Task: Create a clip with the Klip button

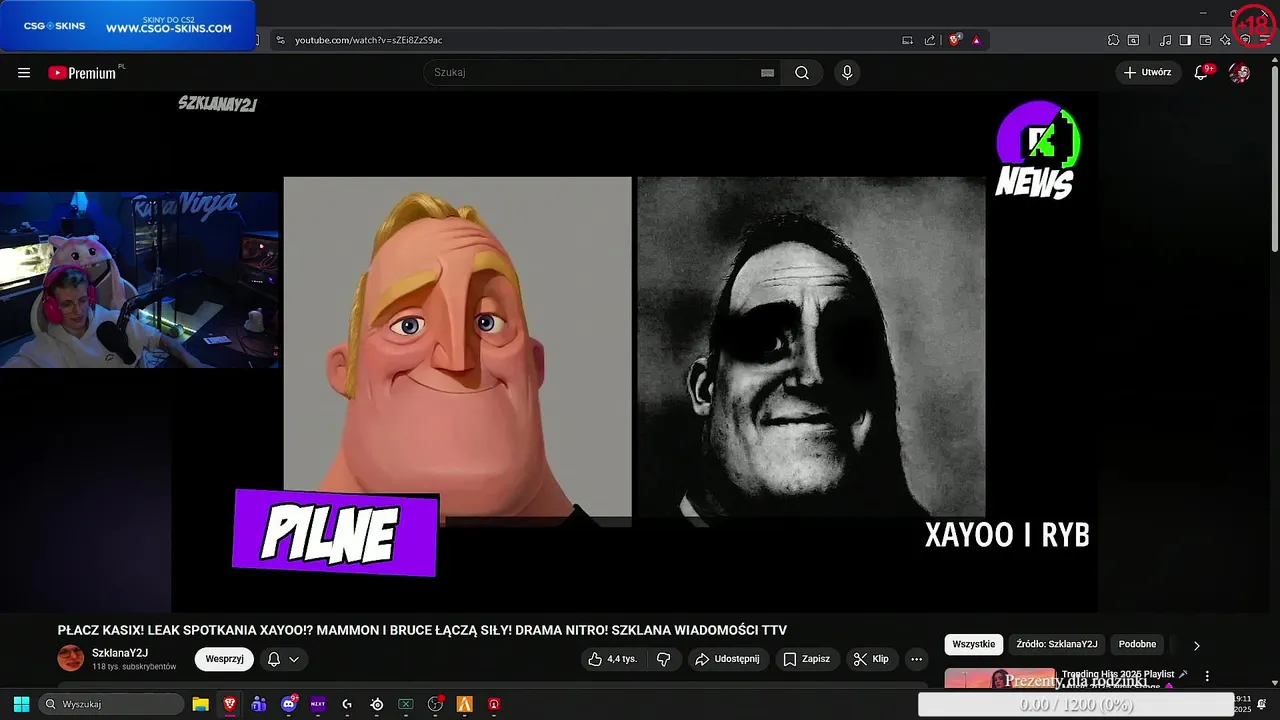Action: coord(871,659)
